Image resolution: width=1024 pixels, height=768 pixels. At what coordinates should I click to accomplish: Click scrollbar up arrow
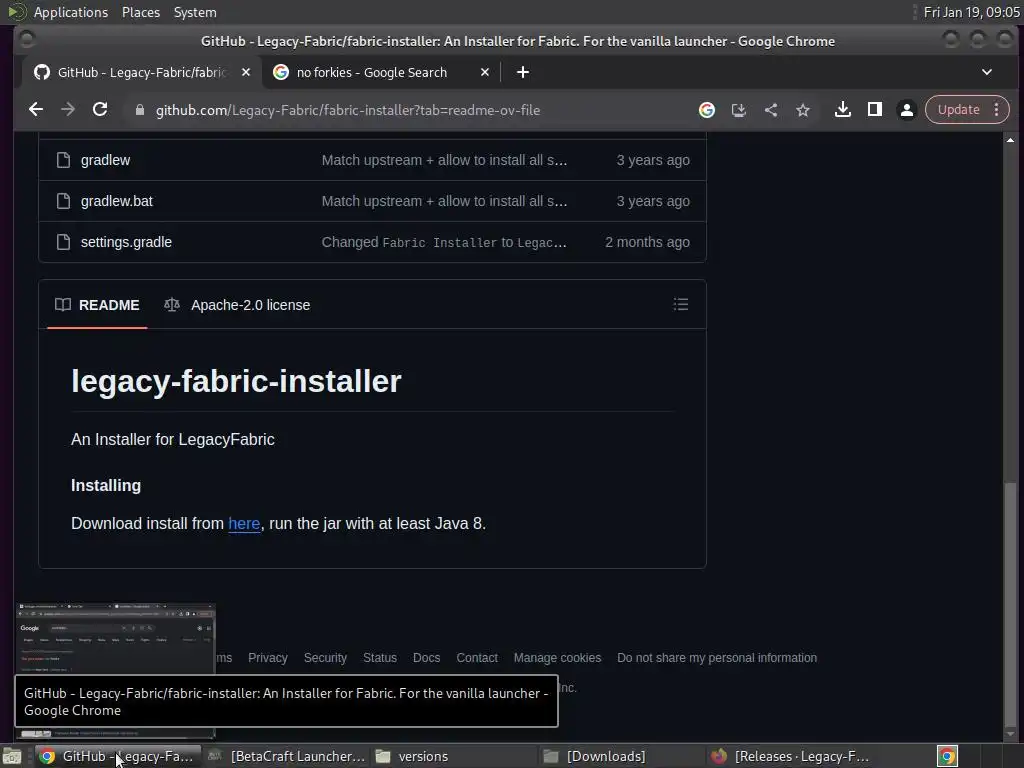click(1010, 140)
